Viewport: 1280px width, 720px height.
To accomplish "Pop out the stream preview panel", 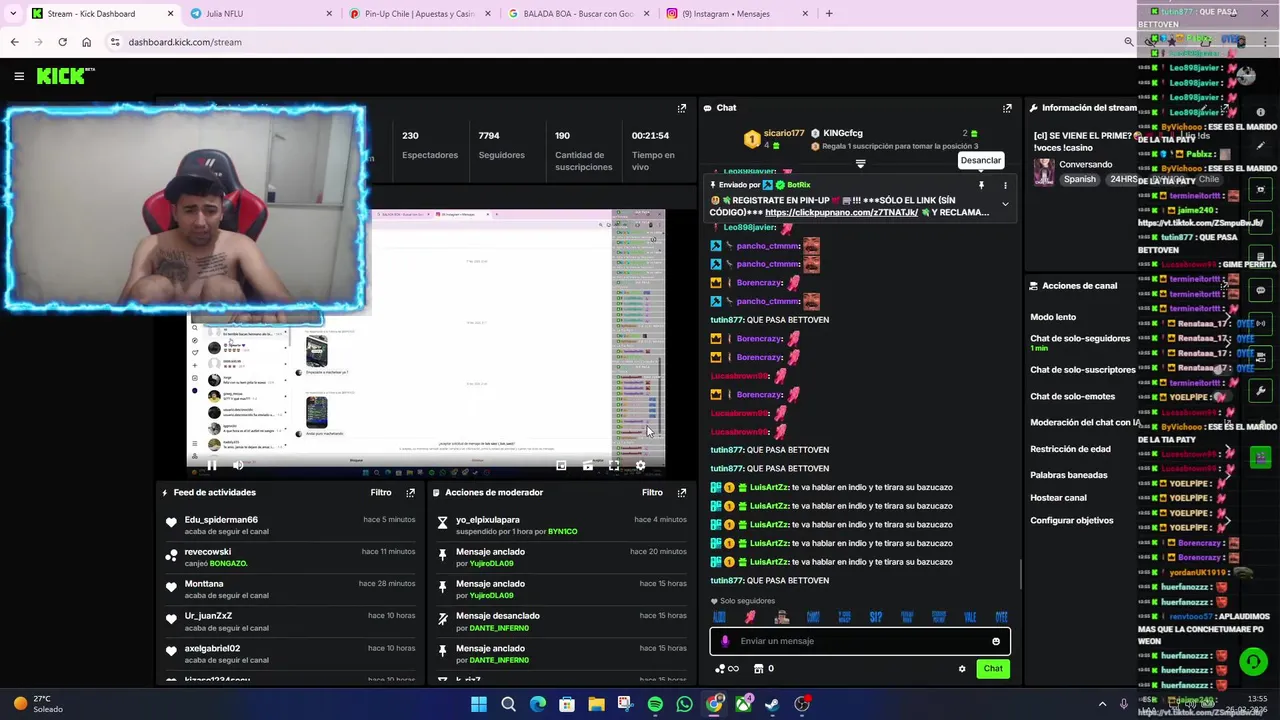I will tap(682, 108).
